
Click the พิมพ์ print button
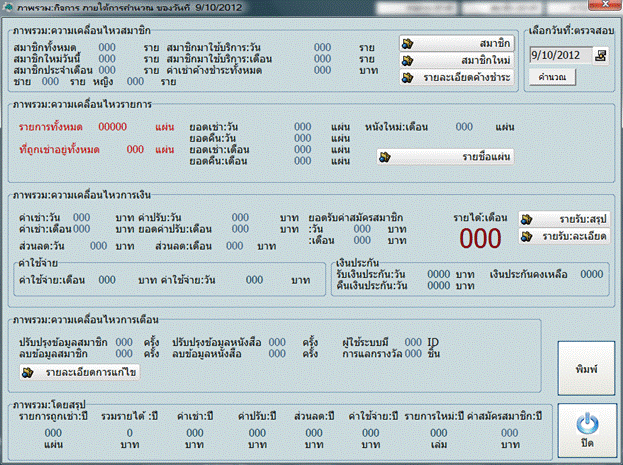586,369
